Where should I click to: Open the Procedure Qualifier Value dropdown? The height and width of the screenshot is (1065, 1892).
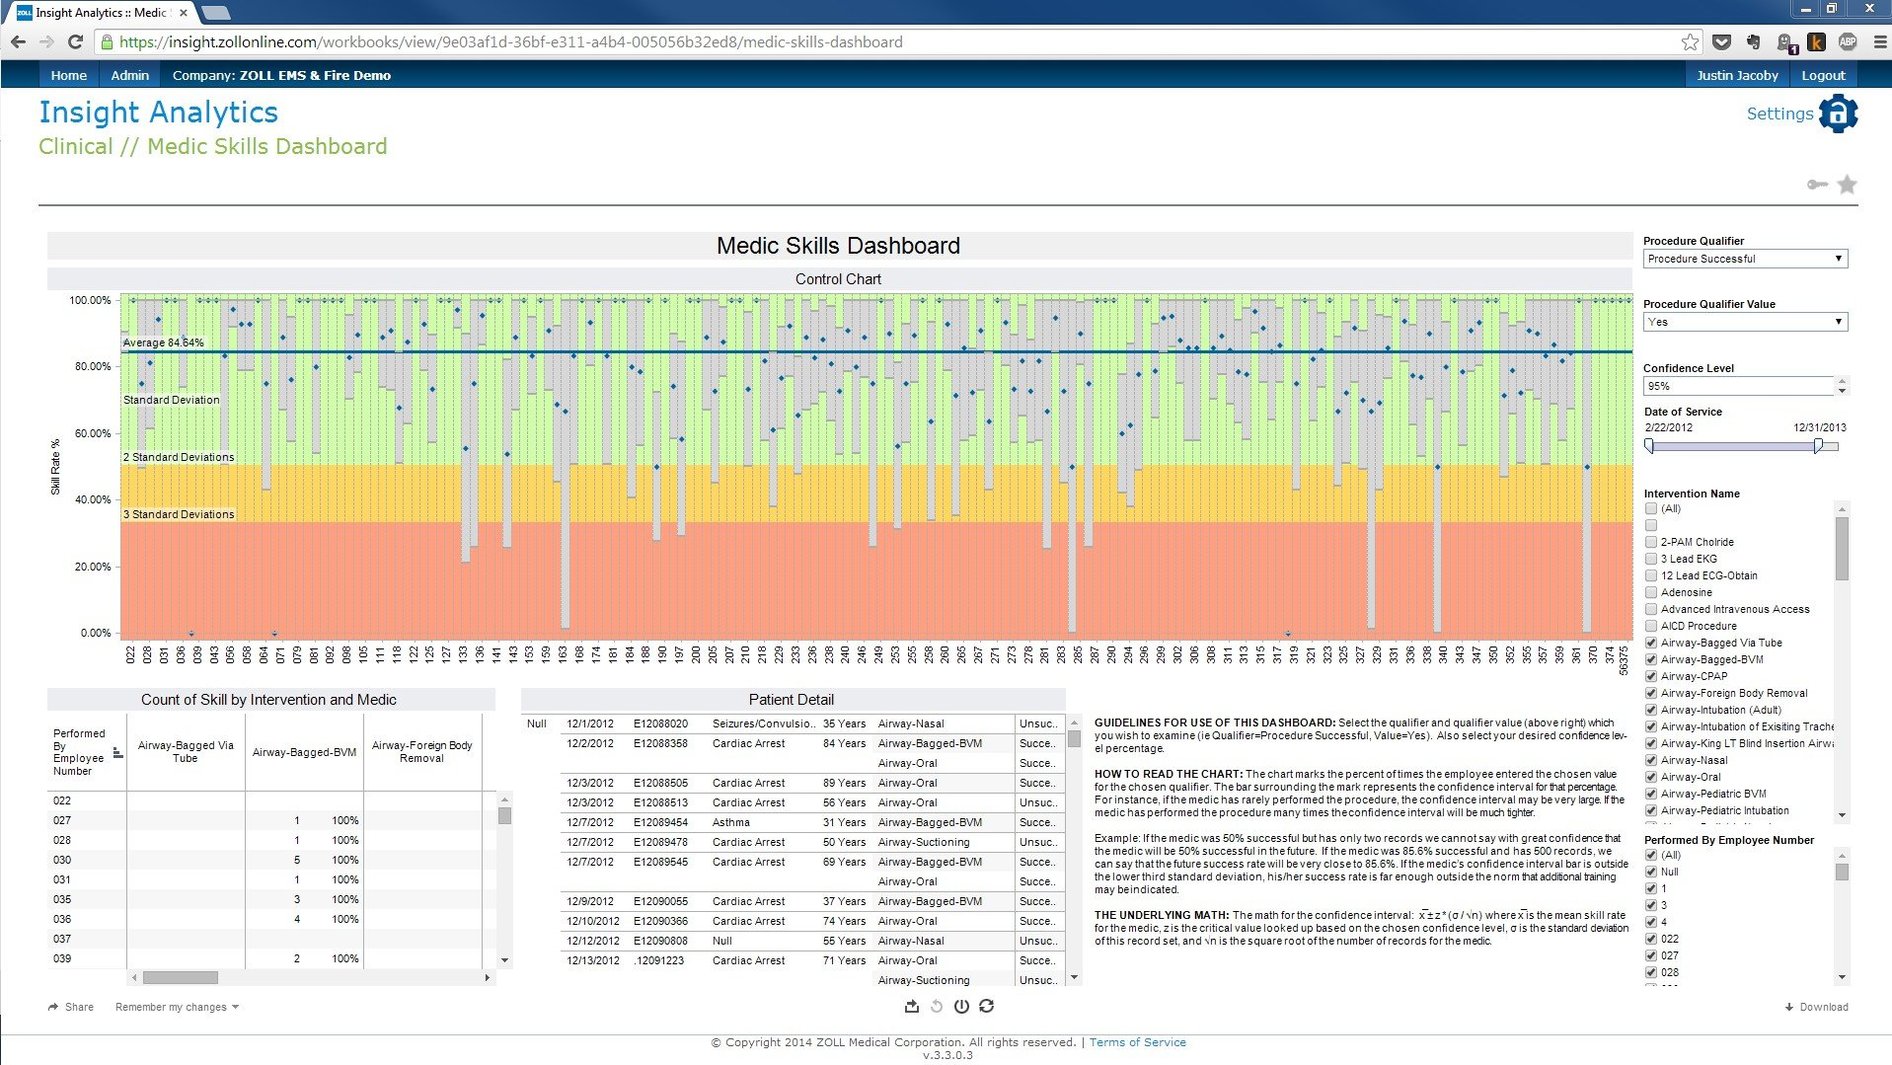click(1840, 321)
